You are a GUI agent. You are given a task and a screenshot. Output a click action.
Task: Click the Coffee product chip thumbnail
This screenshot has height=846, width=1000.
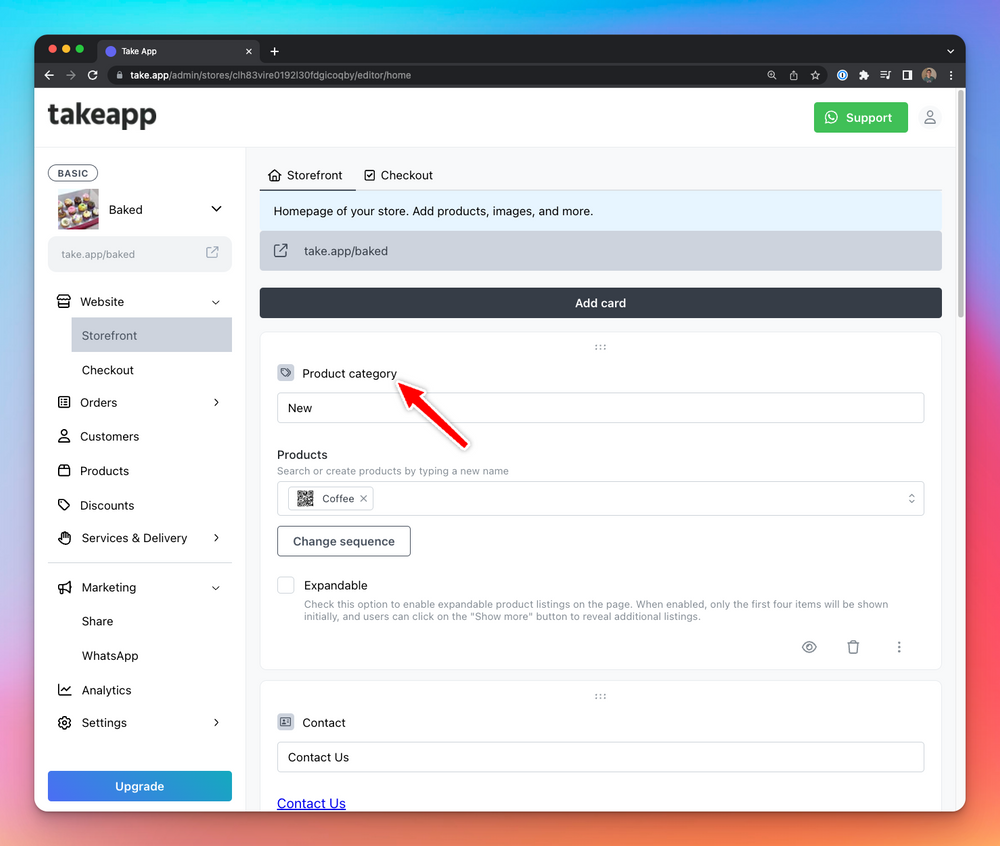click(305, 499)
